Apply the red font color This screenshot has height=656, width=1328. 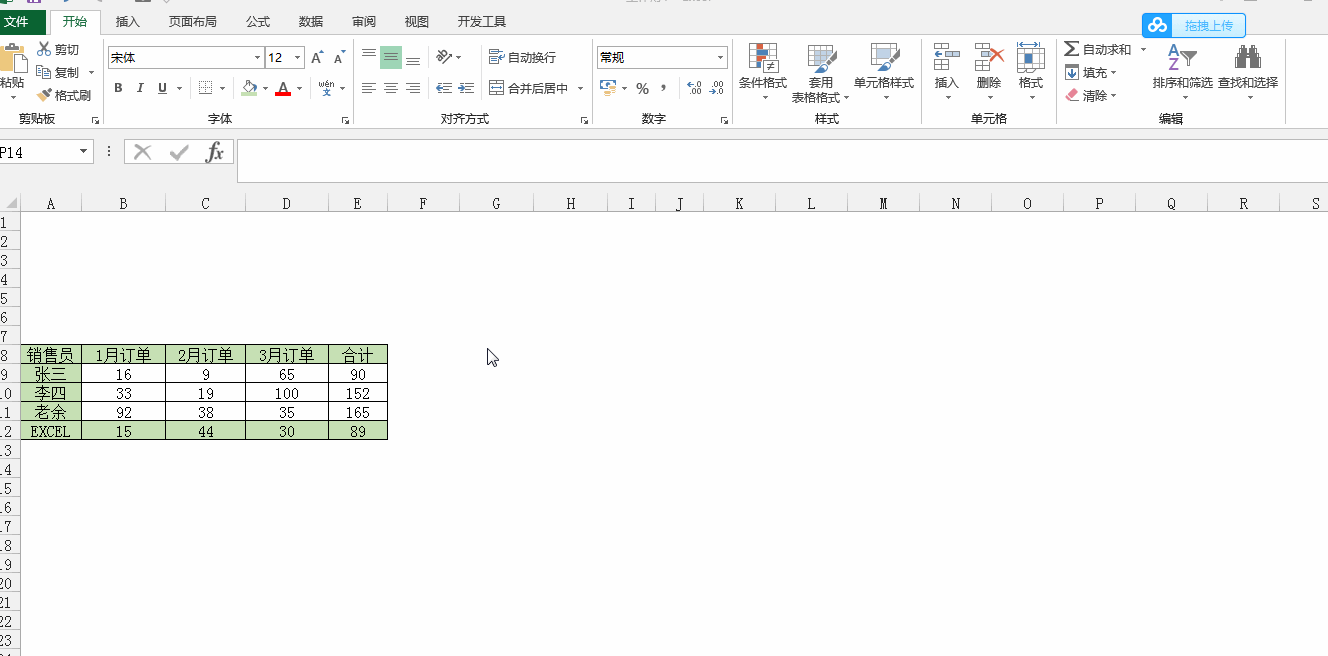[x=283, y=88]
